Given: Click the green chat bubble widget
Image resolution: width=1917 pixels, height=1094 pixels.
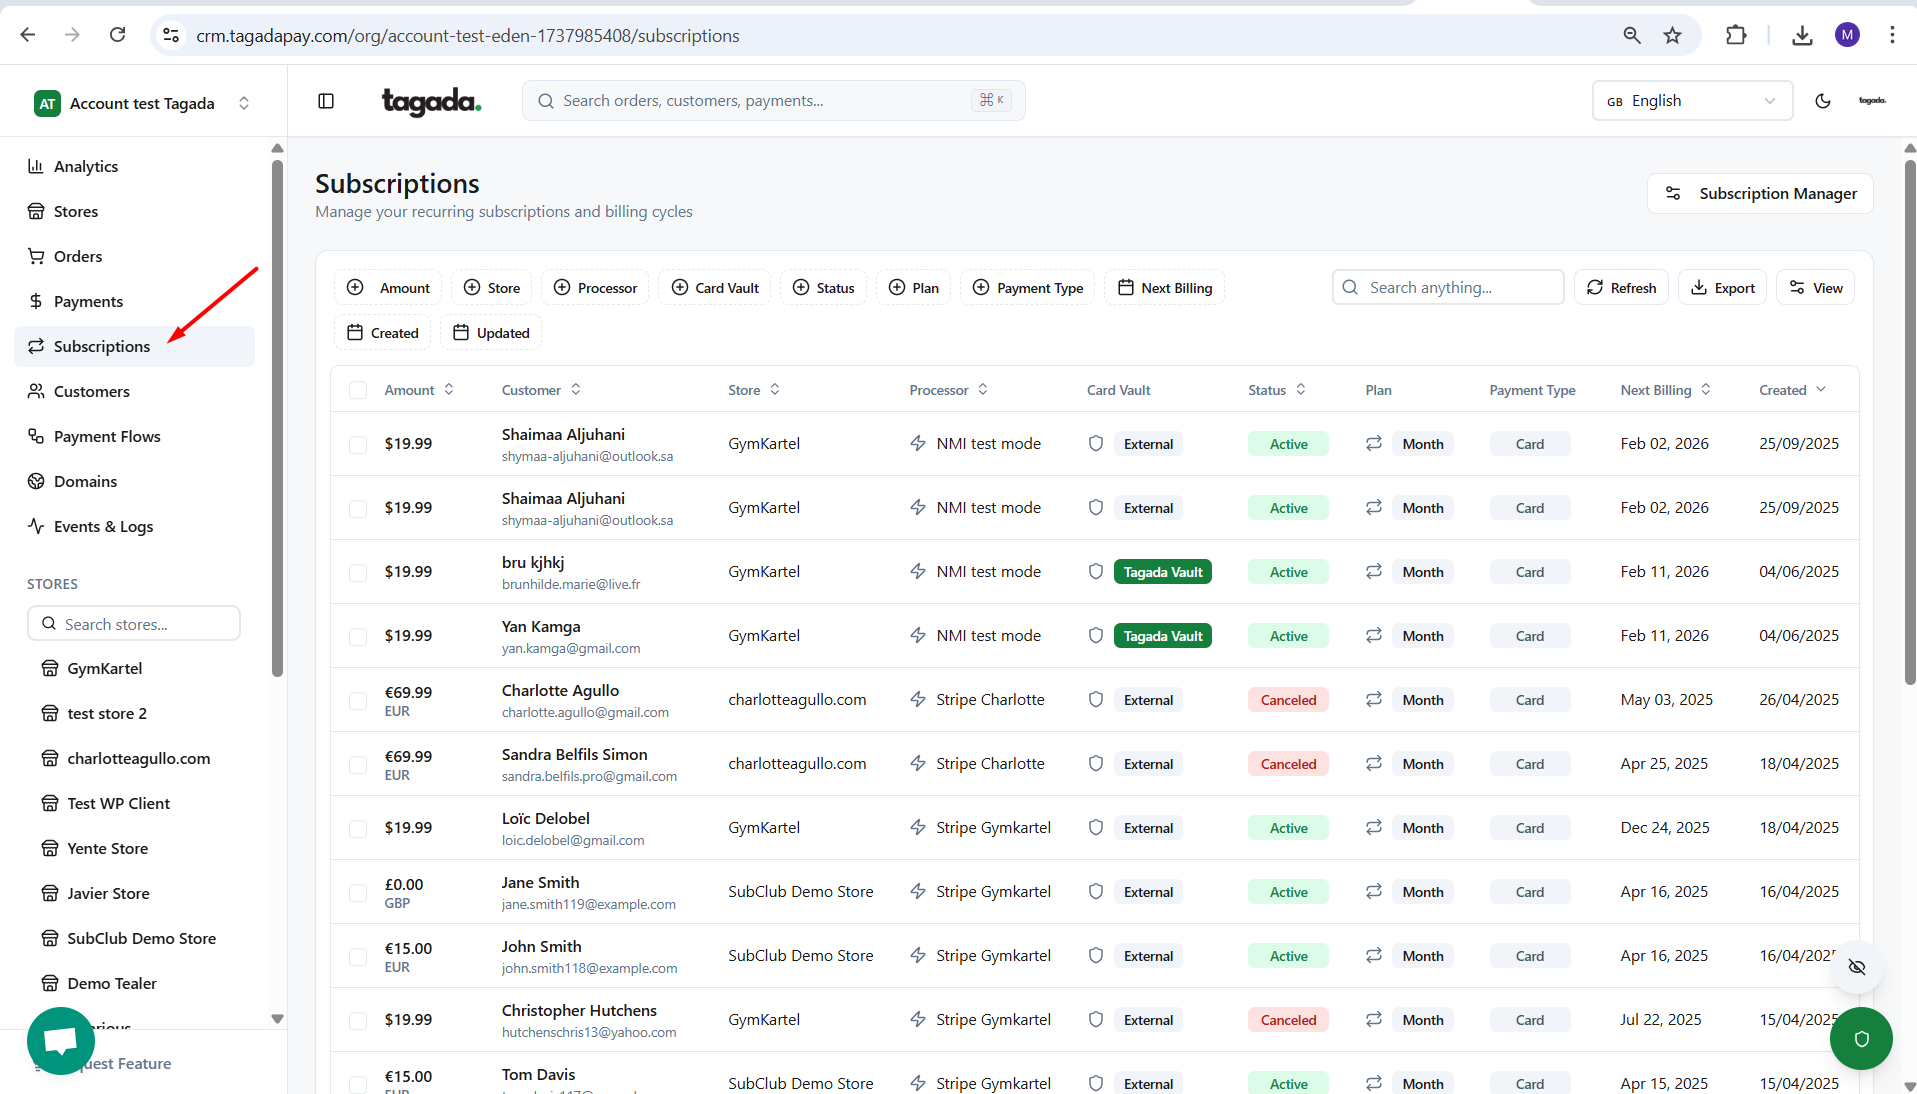Looking at the screenshot, I should coord(61,1040).
